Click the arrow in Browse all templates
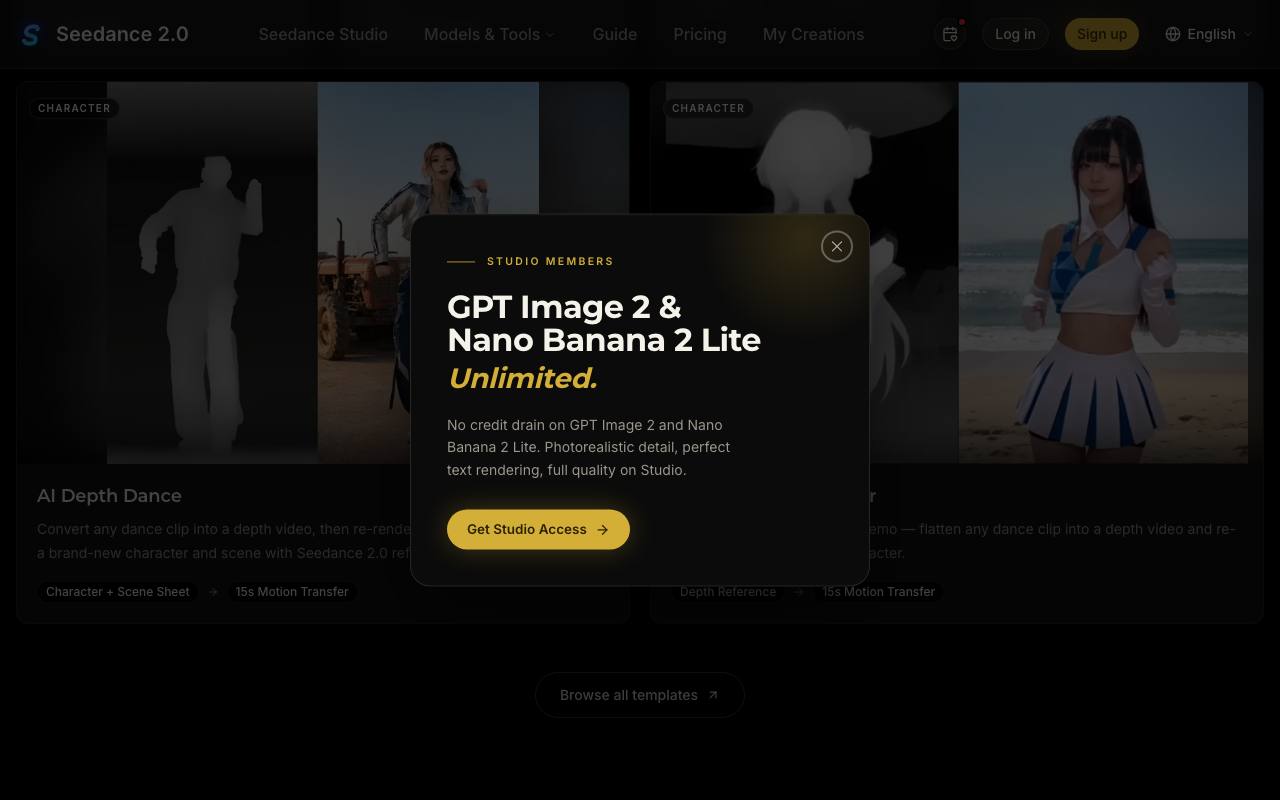 coord(713,695)
